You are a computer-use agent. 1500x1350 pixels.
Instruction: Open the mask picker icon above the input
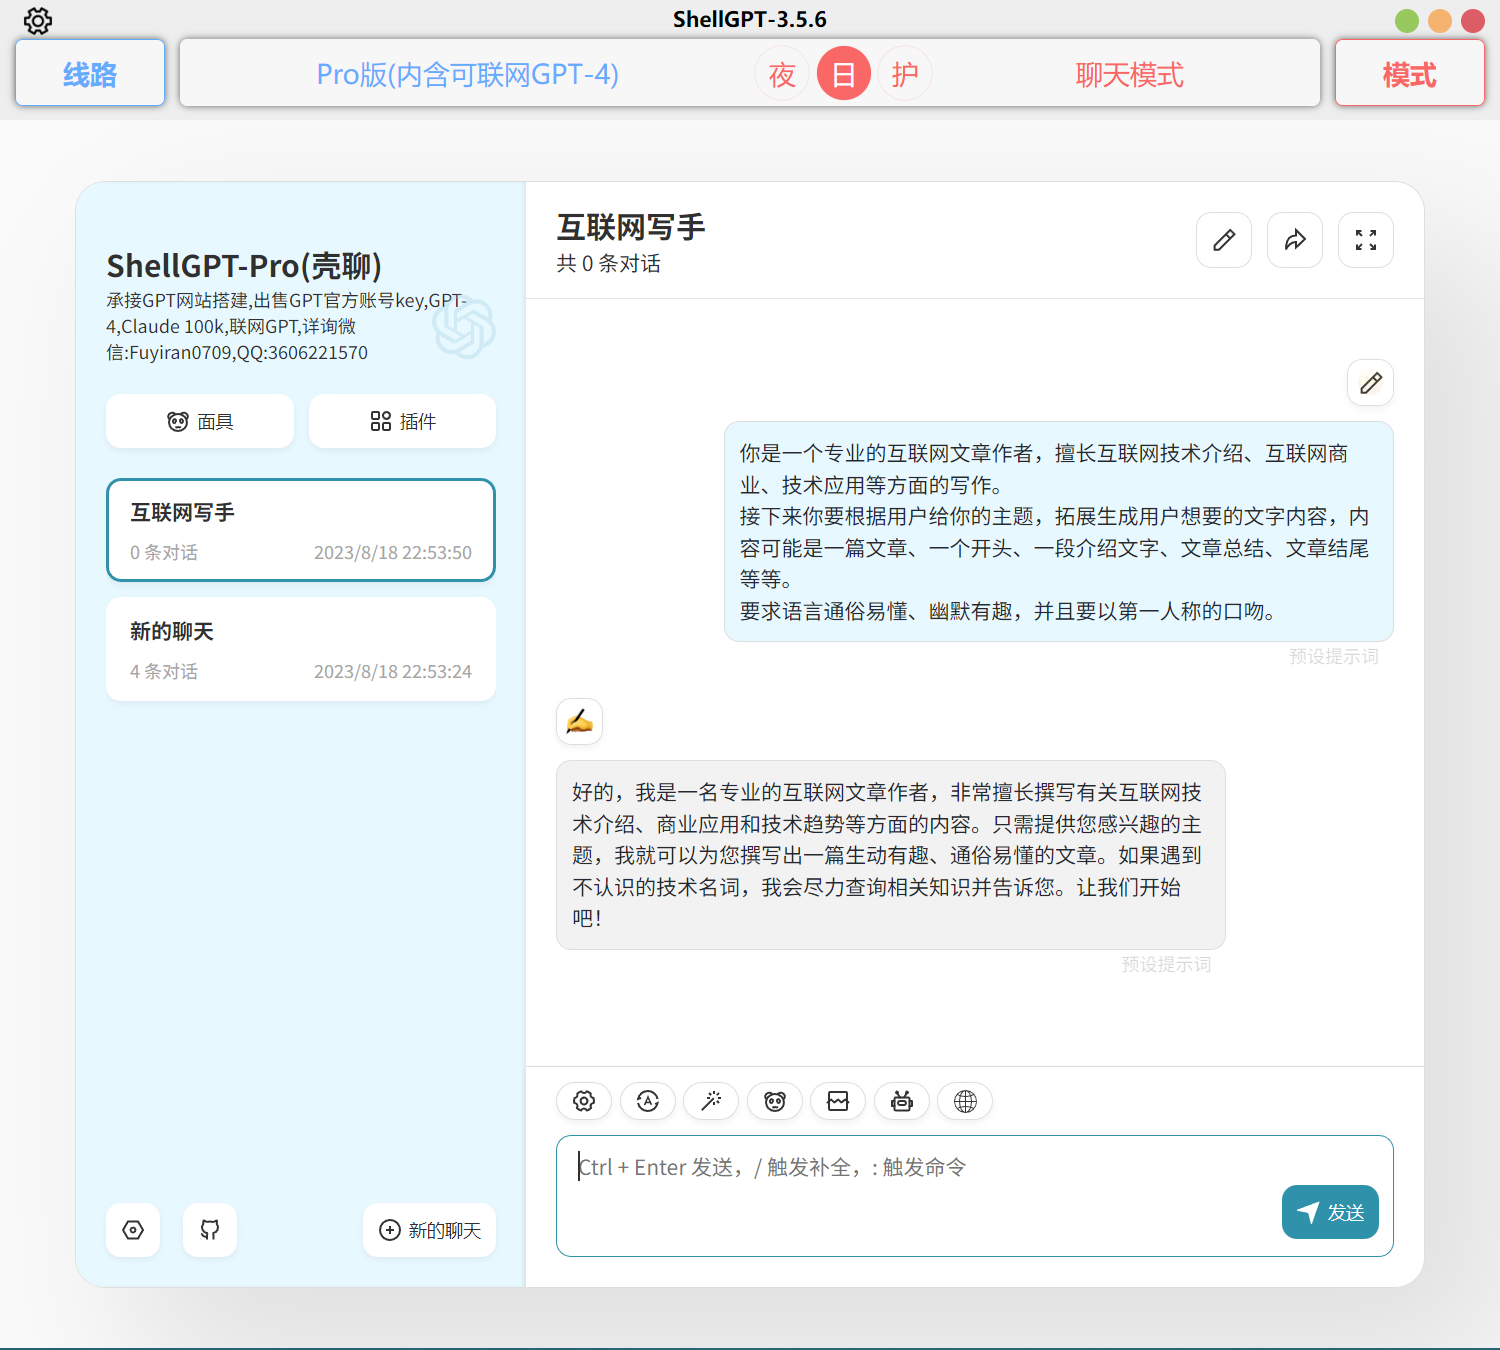pos(774,1101)
